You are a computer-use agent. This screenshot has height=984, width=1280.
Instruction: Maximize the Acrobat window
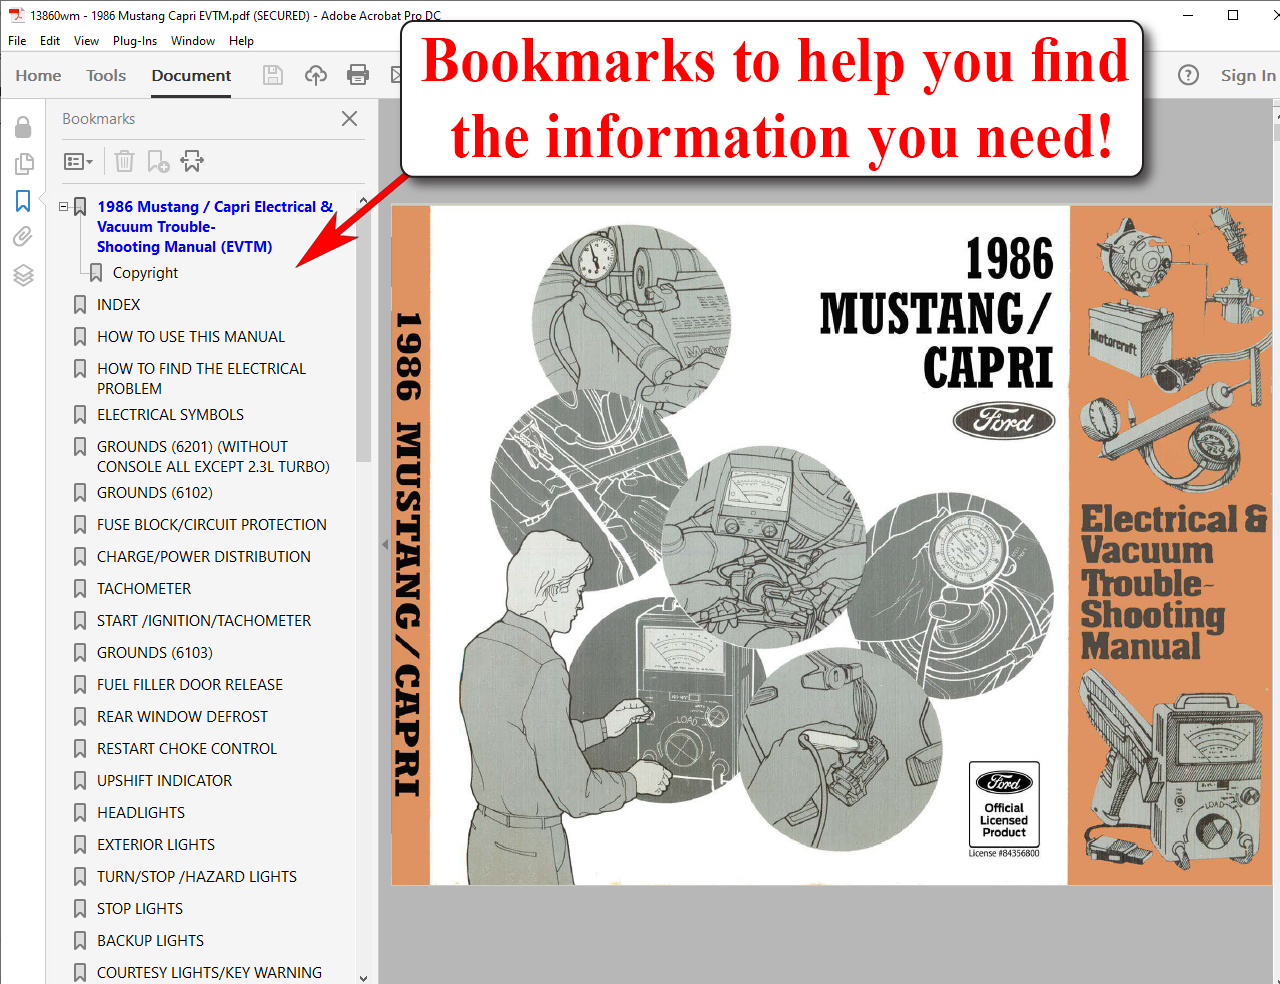(x=1233, y=15)
